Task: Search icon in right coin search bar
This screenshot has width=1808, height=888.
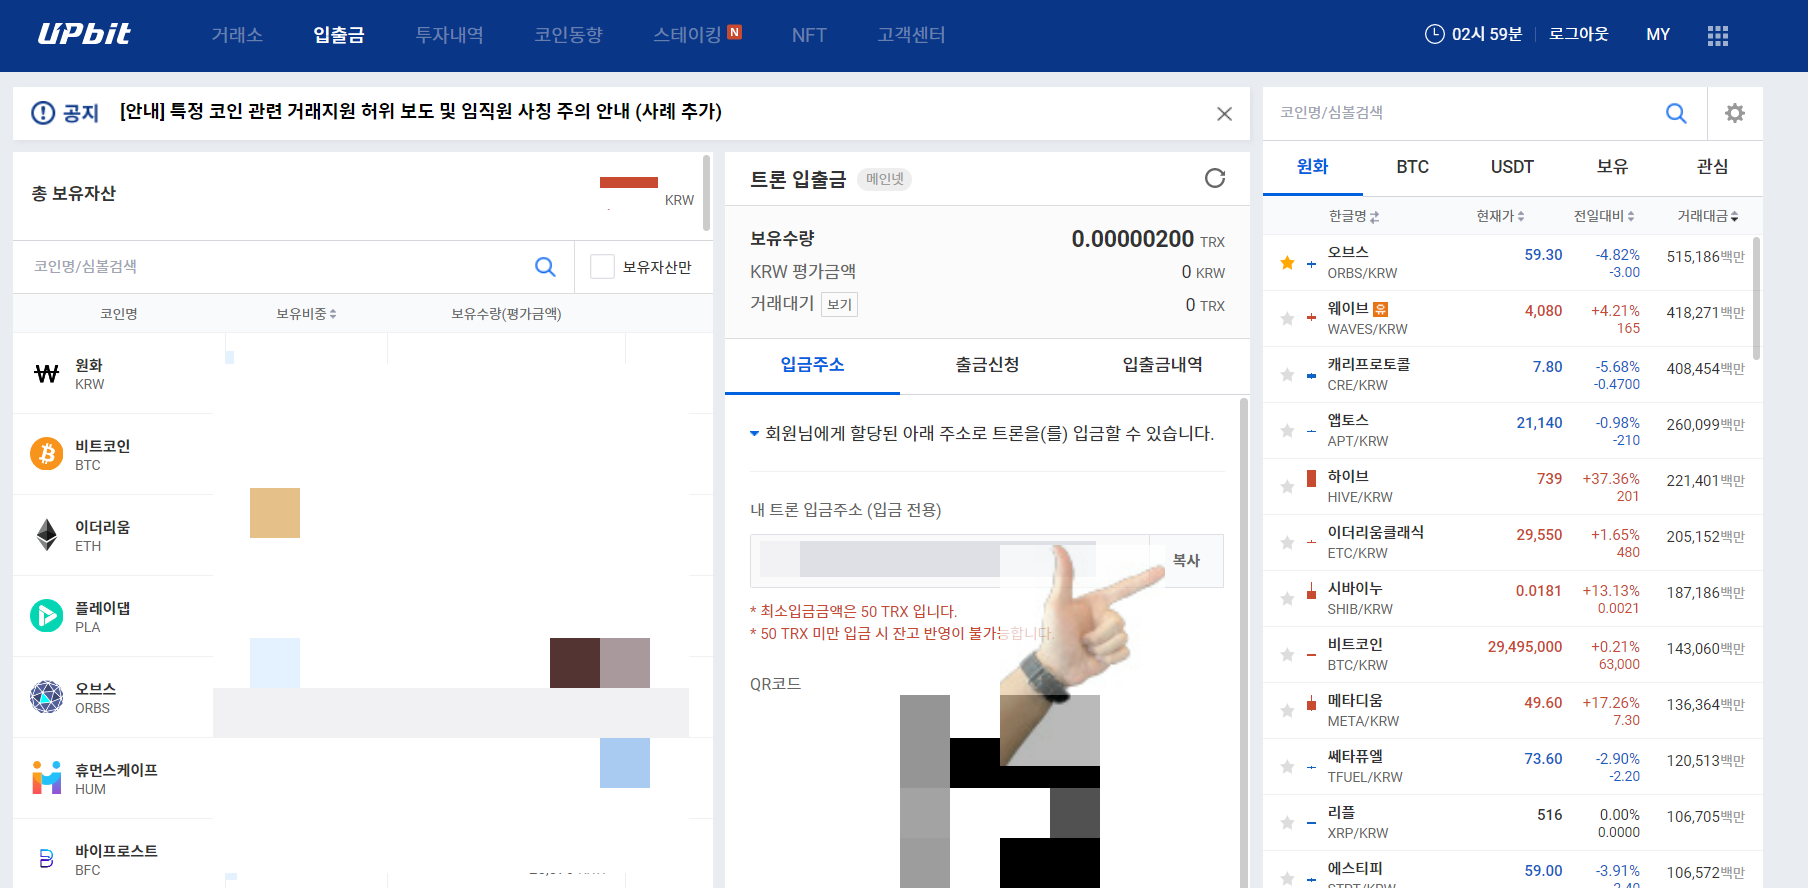Action: (x=1676, y=113)
